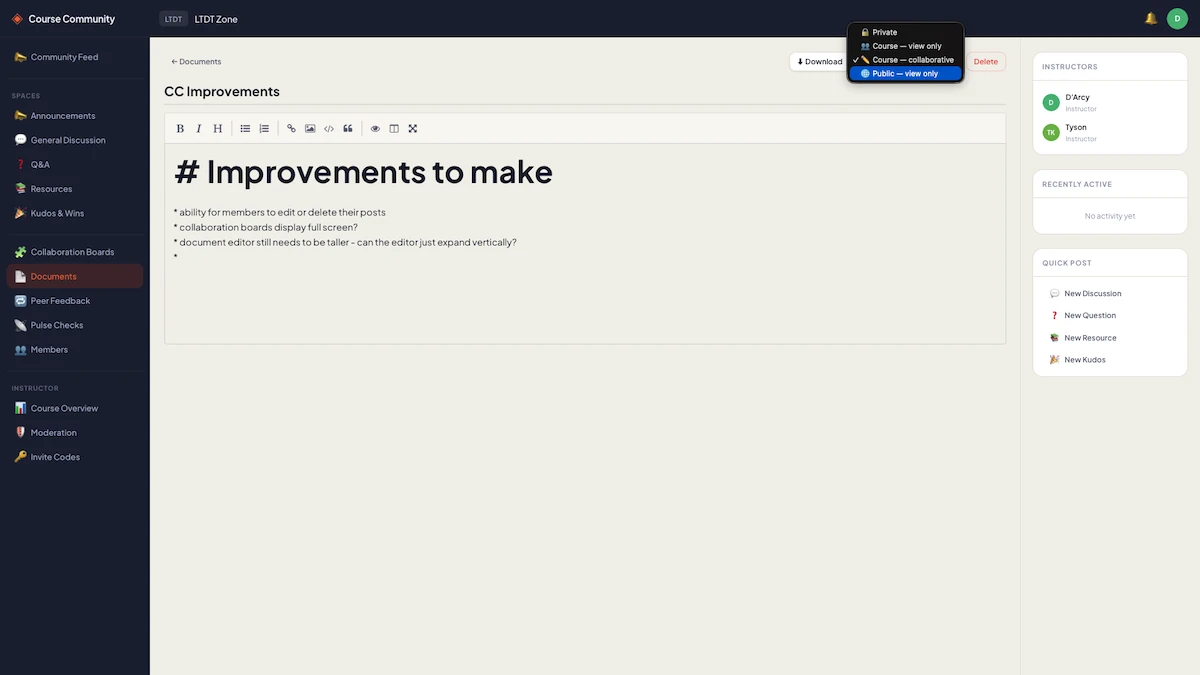Insert a link in the document

291,129
